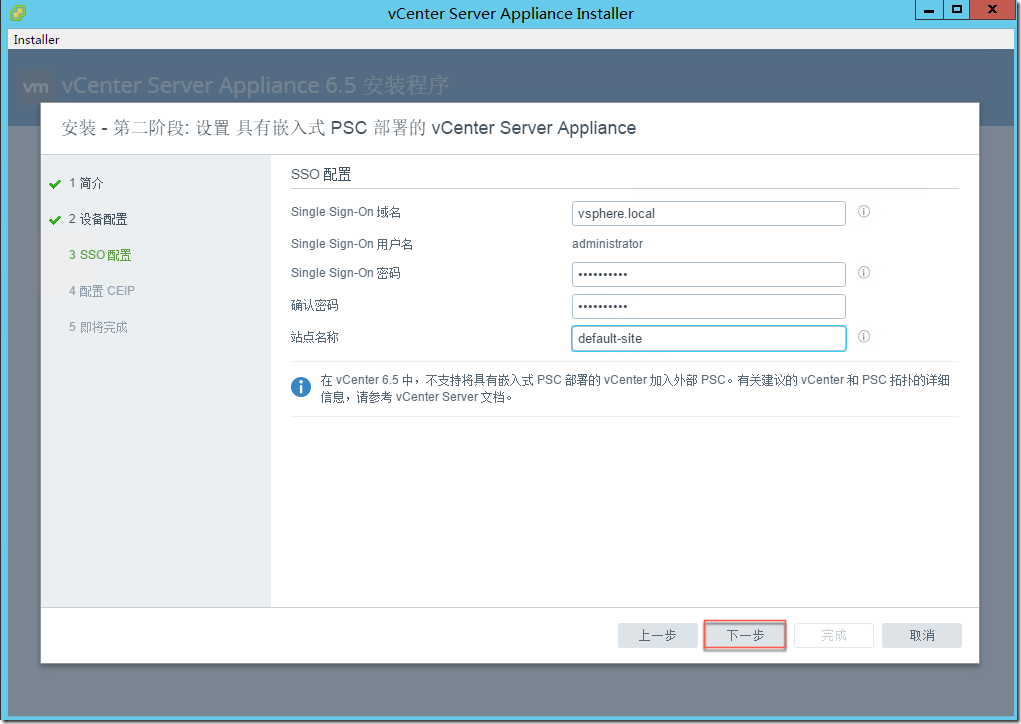Viewport: 1021px width, 724px height.
Task: Click the green checkmark next to 1 简介
Action: point(55,184)
